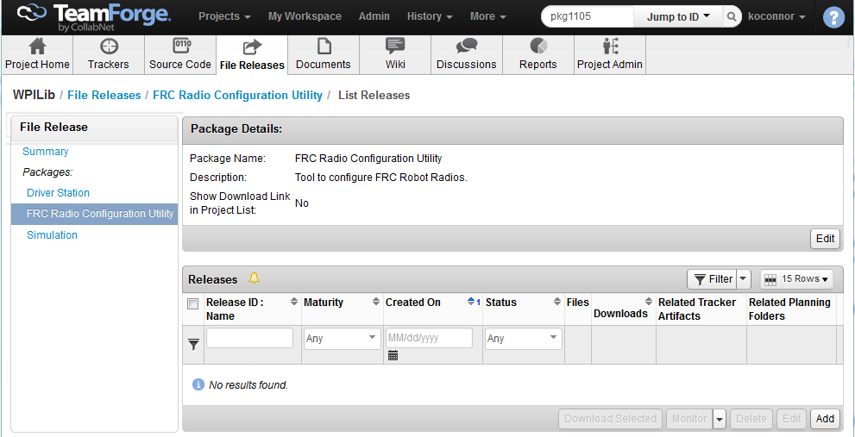Open the Trackers crosshair icon
The width and height of the screenshot is (855, 437).
pyautogui.click(x=108, y=47)
